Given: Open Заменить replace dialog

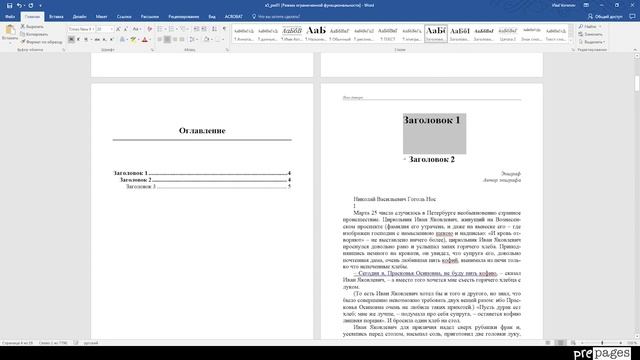Looking at the screenshot, I should click(x=591, y=34).
